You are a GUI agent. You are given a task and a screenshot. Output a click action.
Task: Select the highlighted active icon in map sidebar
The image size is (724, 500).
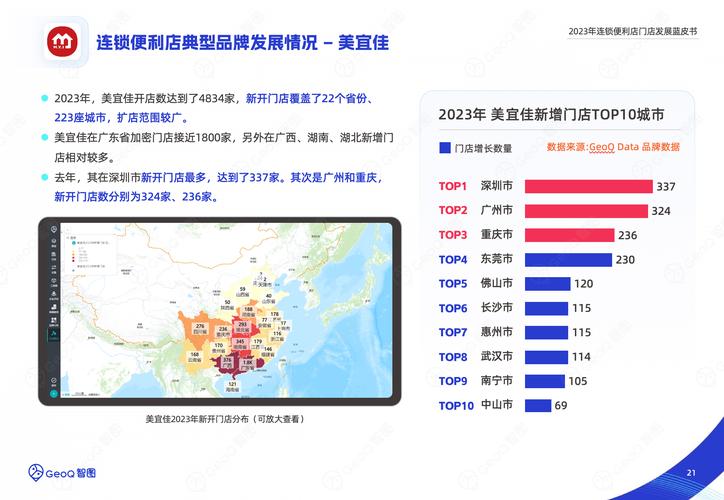[x=54, y=334]
